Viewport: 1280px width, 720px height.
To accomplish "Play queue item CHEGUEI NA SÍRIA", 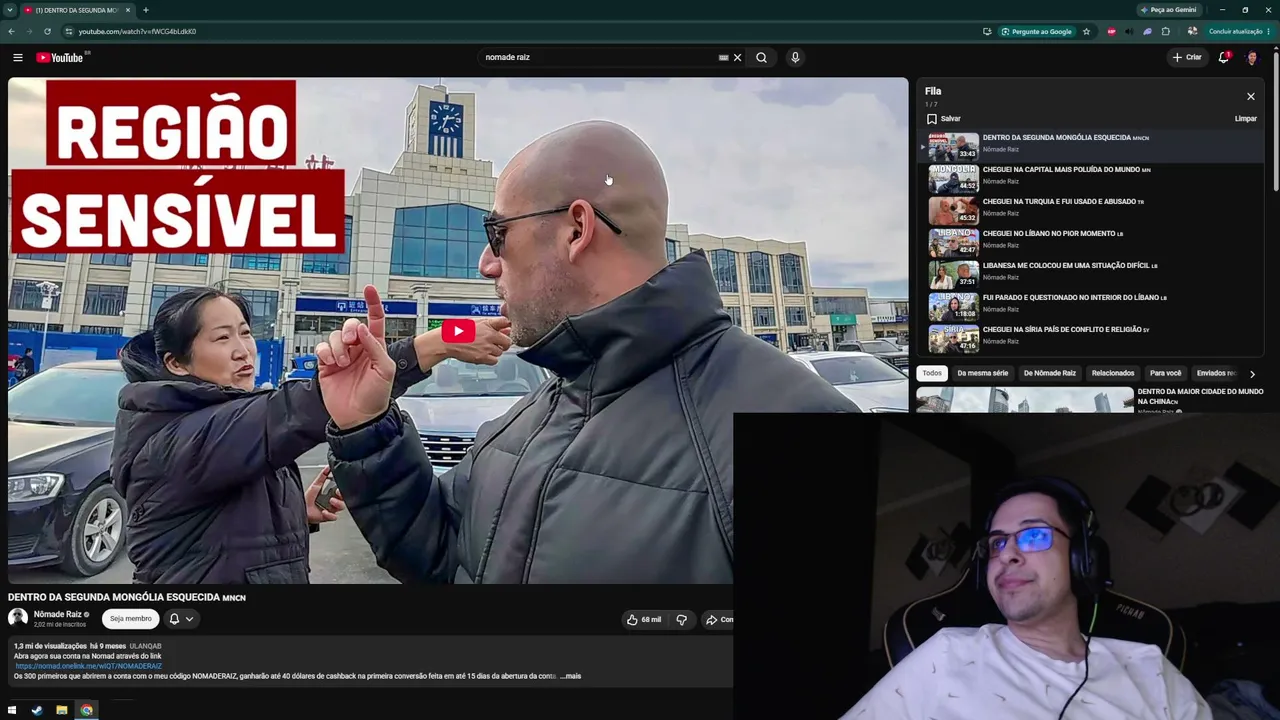I will (x=1090, y=340).
